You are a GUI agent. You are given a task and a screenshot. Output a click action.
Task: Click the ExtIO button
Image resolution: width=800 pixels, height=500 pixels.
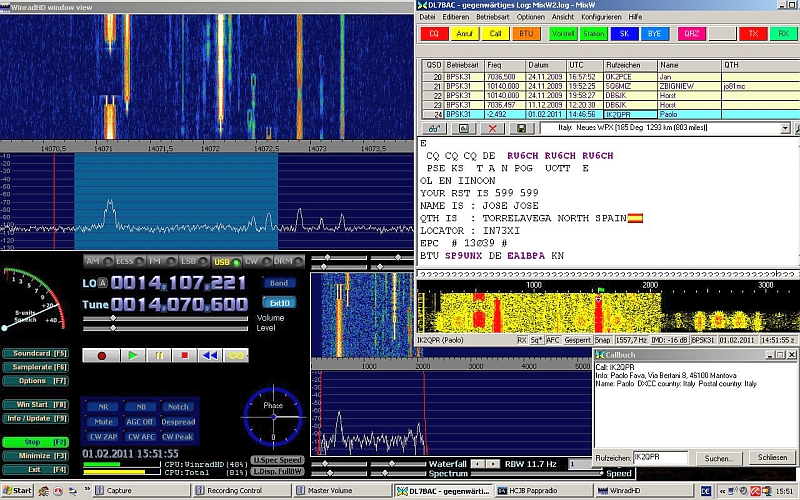279,303
